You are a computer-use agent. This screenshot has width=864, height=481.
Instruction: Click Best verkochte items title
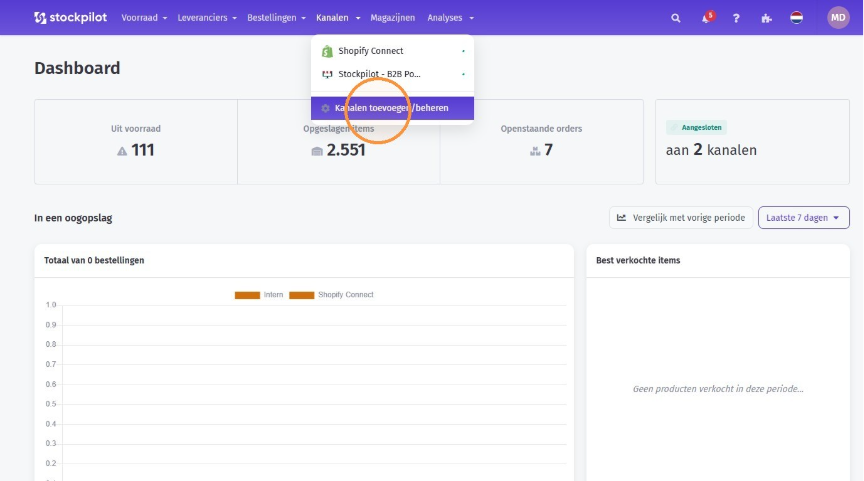tap(638, 260)
